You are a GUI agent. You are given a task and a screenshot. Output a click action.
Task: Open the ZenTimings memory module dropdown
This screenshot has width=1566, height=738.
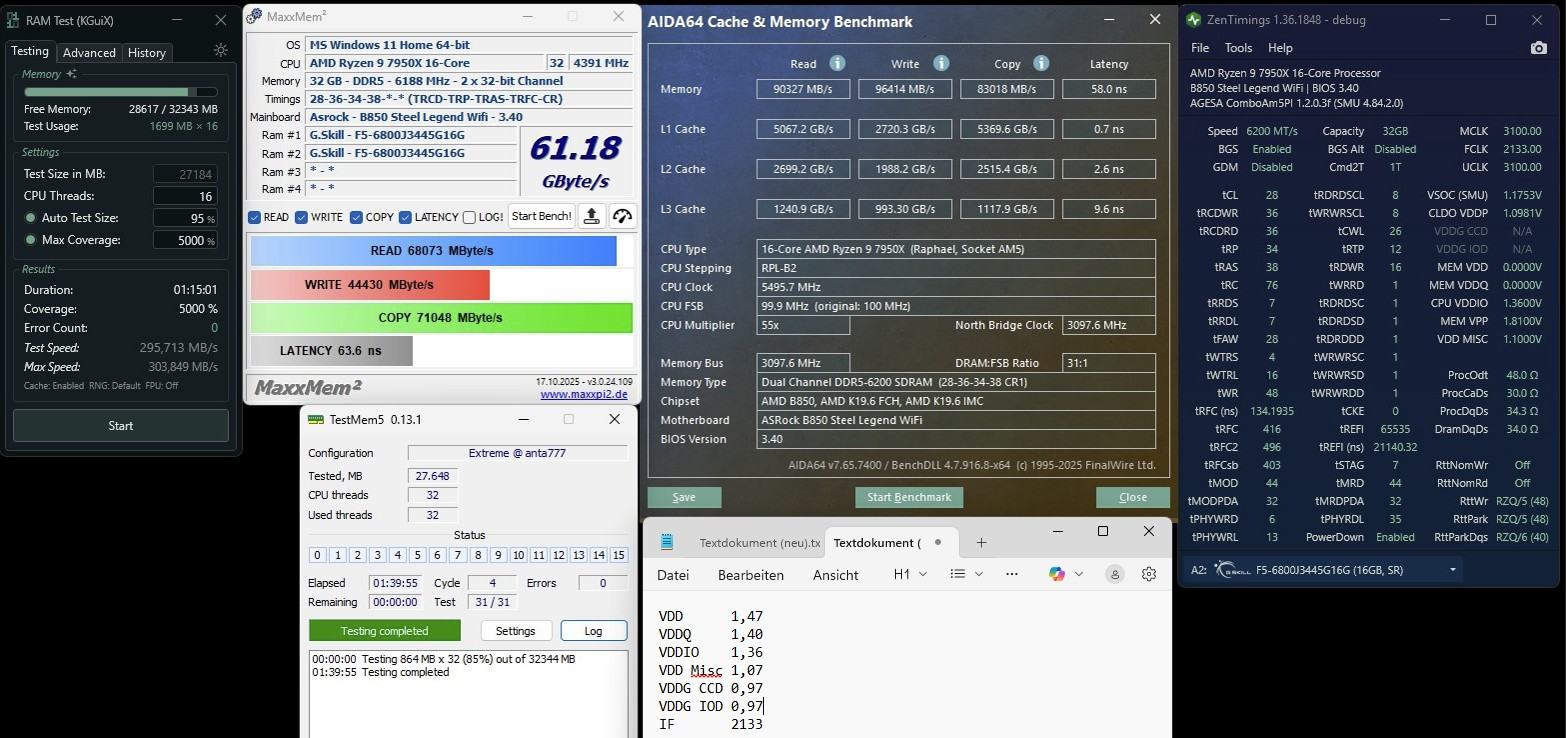1452,569
